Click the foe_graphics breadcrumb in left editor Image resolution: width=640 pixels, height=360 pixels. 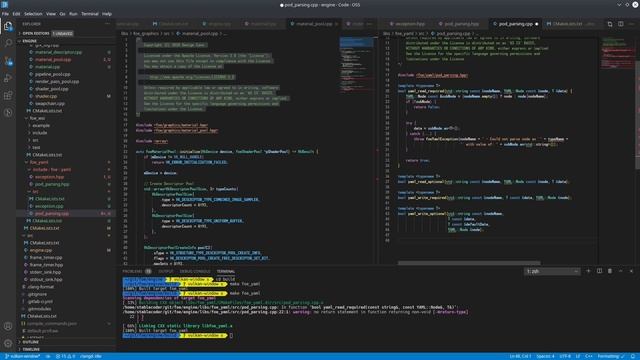click(146, 33)
